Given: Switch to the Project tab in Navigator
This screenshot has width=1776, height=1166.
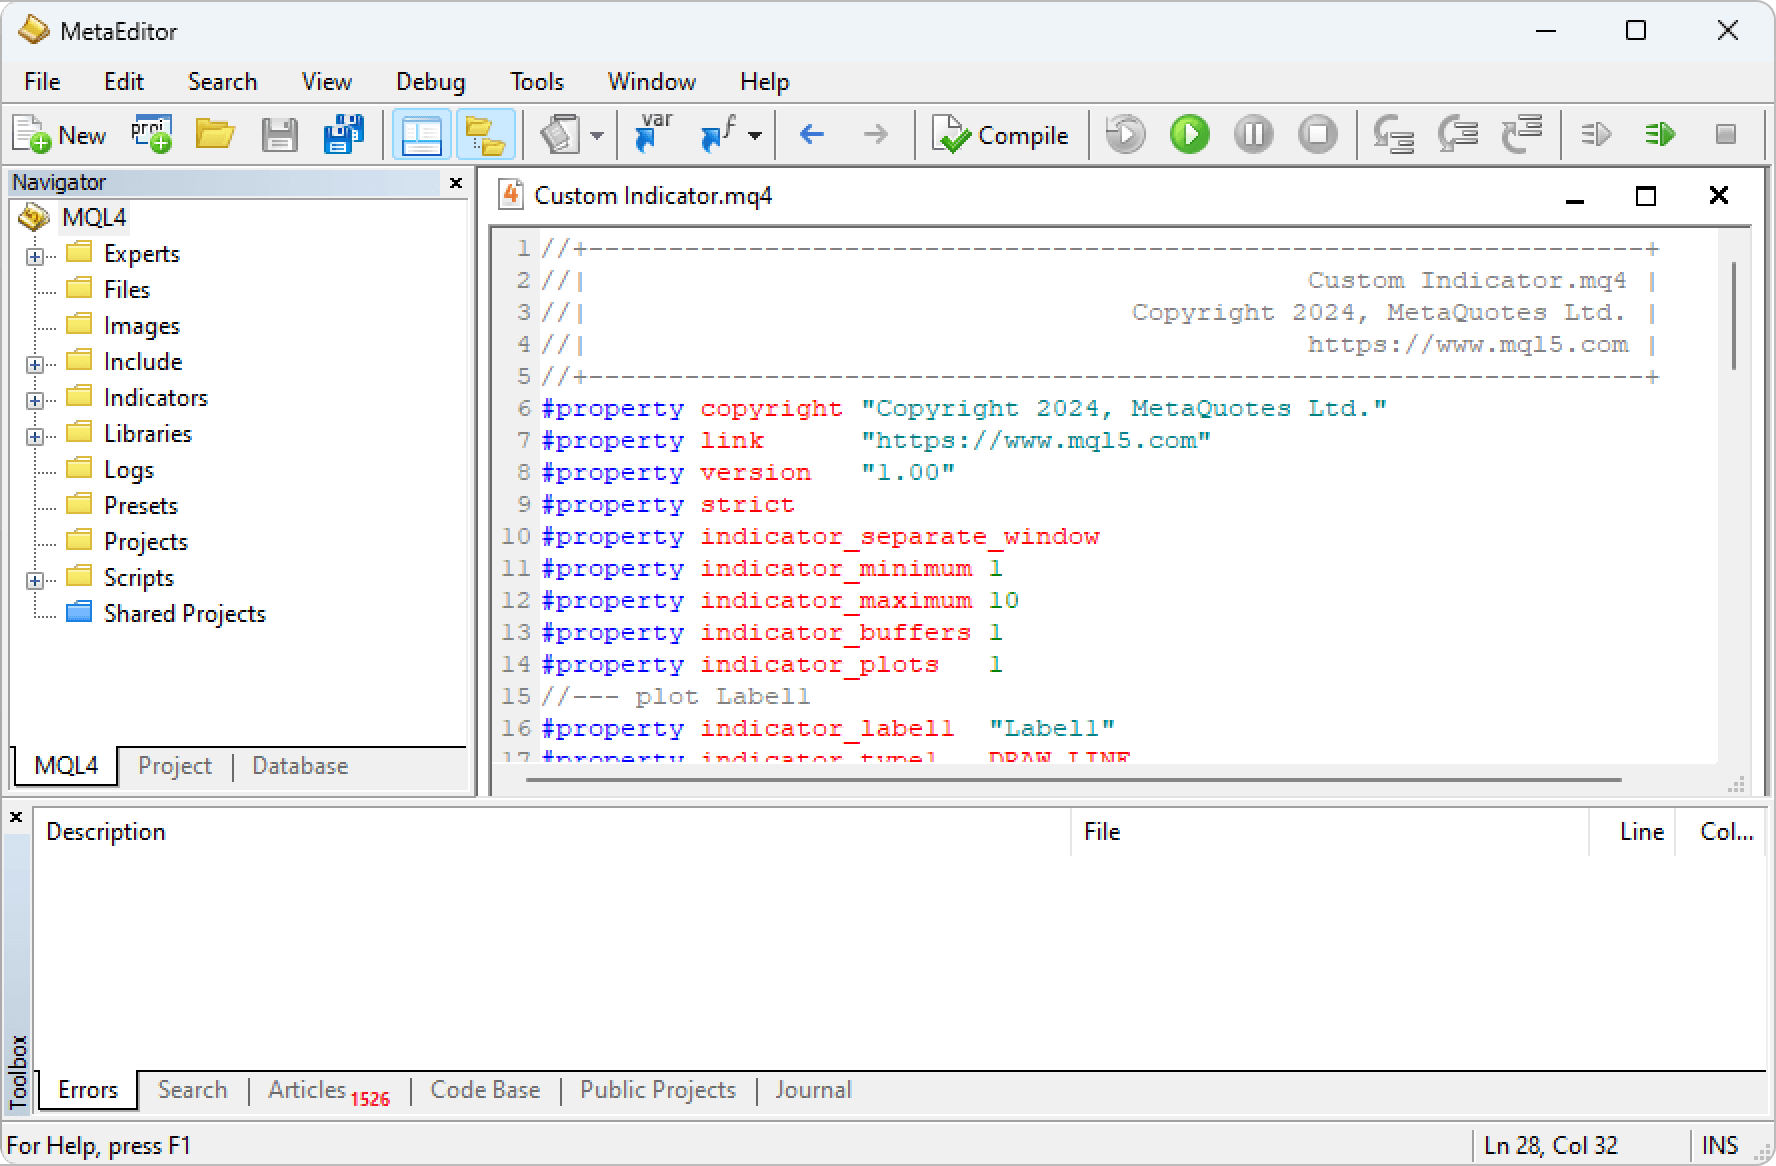Looking at the screenshot, I should click(175, 766).
